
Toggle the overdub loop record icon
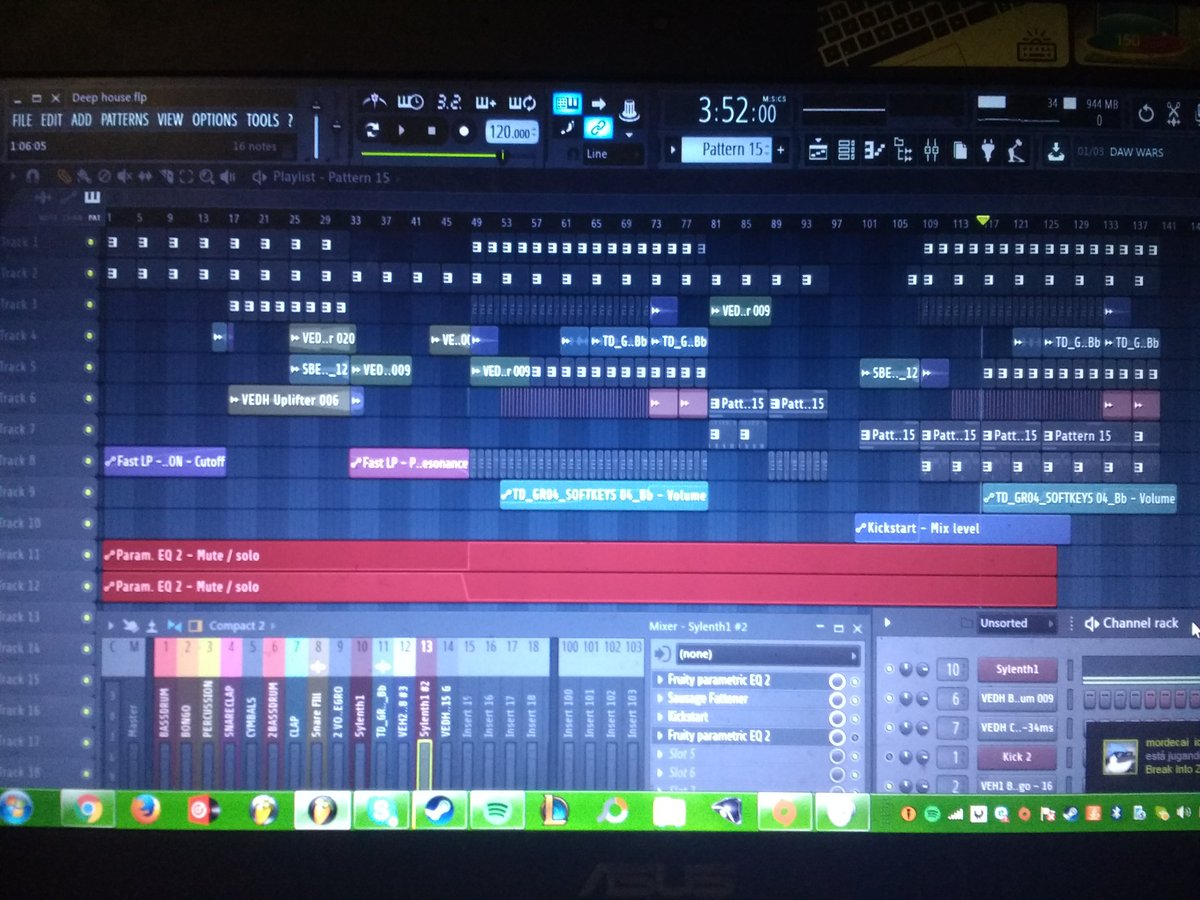523,102
